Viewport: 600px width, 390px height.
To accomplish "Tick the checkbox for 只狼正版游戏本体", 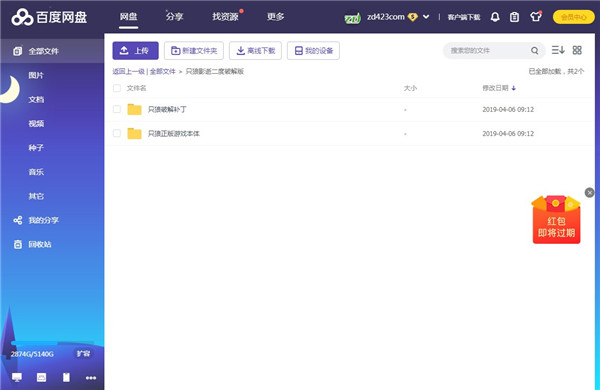I will tap(117, 134).
